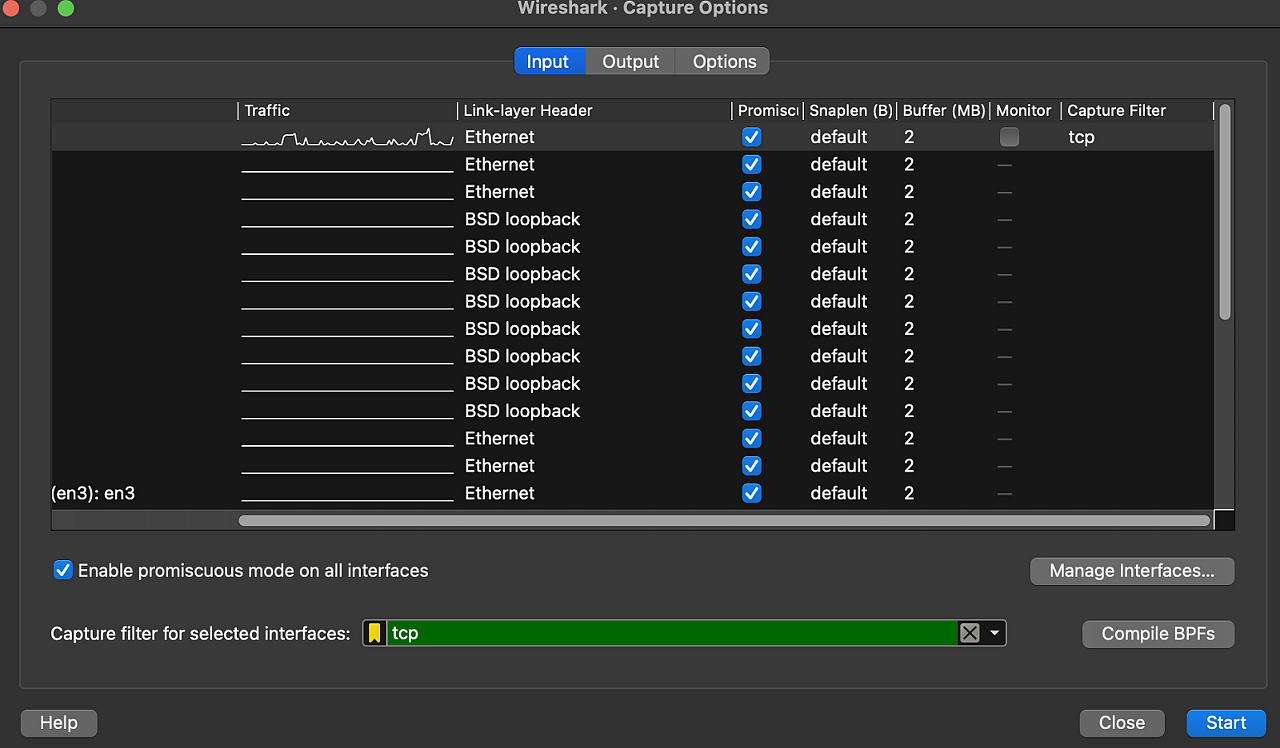Click the interface list horizontal scrollbar
The image size is (1280, 748).
pyautogui.click(x=724, y=520)
